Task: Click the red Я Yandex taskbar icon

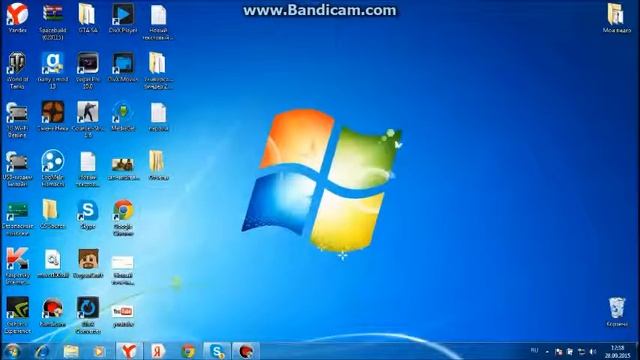Action: 158,351
